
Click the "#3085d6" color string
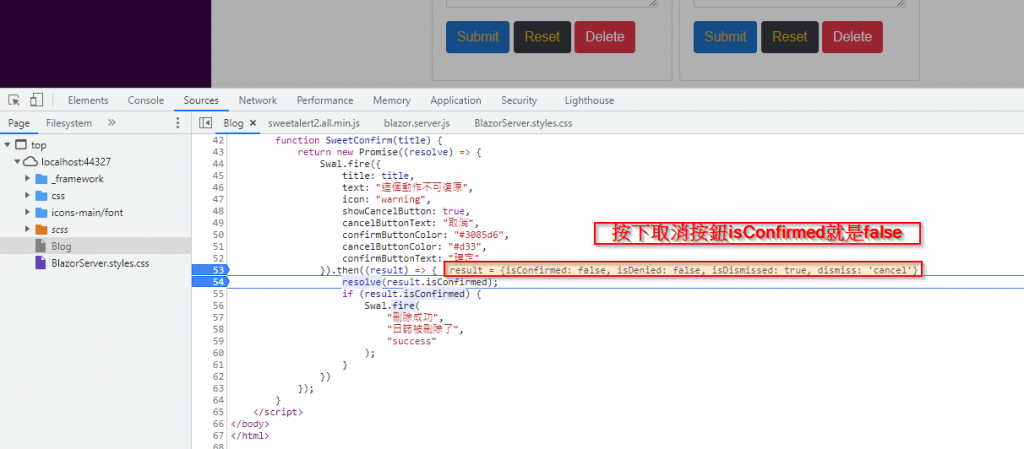click(x=480, y=235)
